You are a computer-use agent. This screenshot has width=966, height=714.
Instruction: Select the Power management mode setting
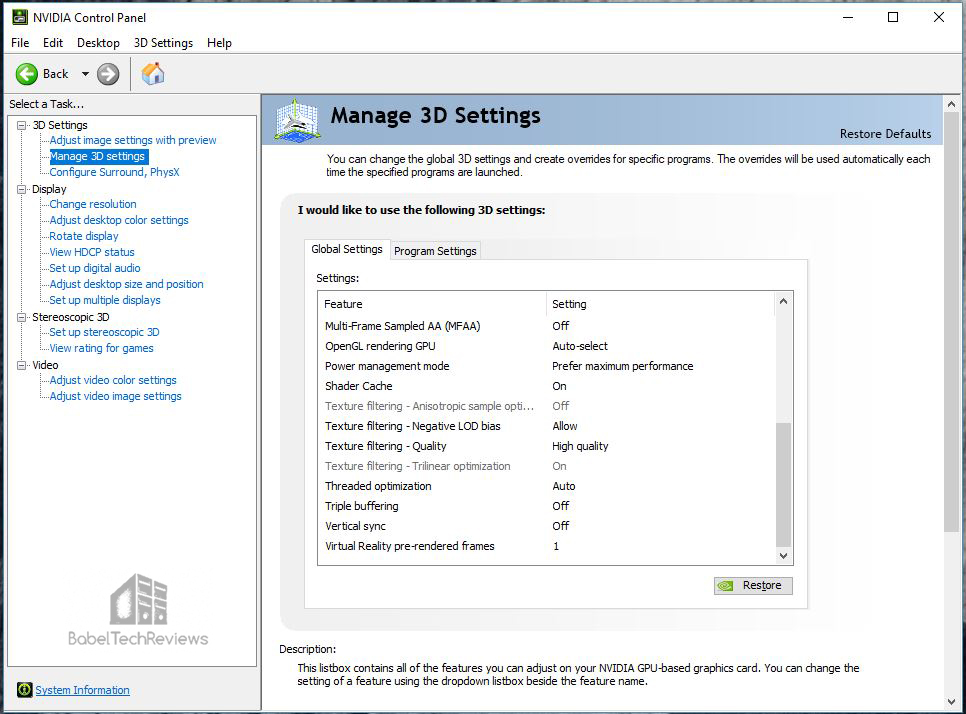[545, 366]
